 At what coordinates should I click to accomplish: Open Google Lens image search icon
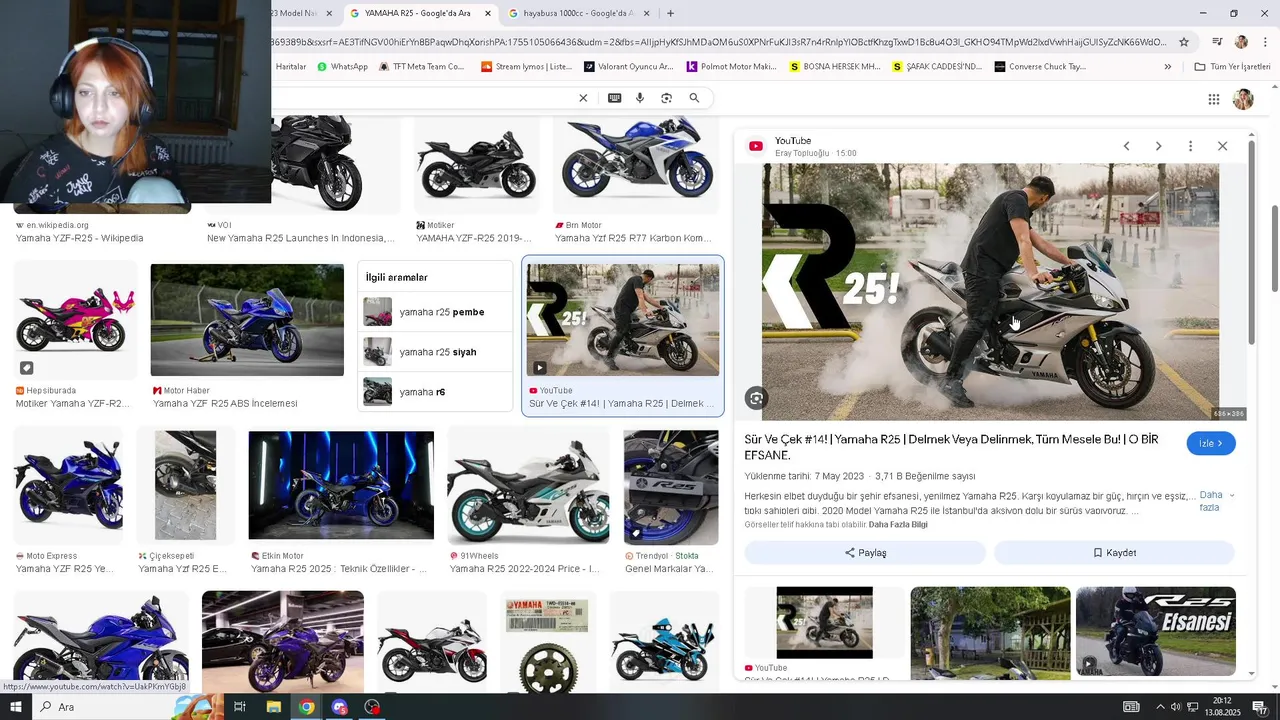coord(666,98)
